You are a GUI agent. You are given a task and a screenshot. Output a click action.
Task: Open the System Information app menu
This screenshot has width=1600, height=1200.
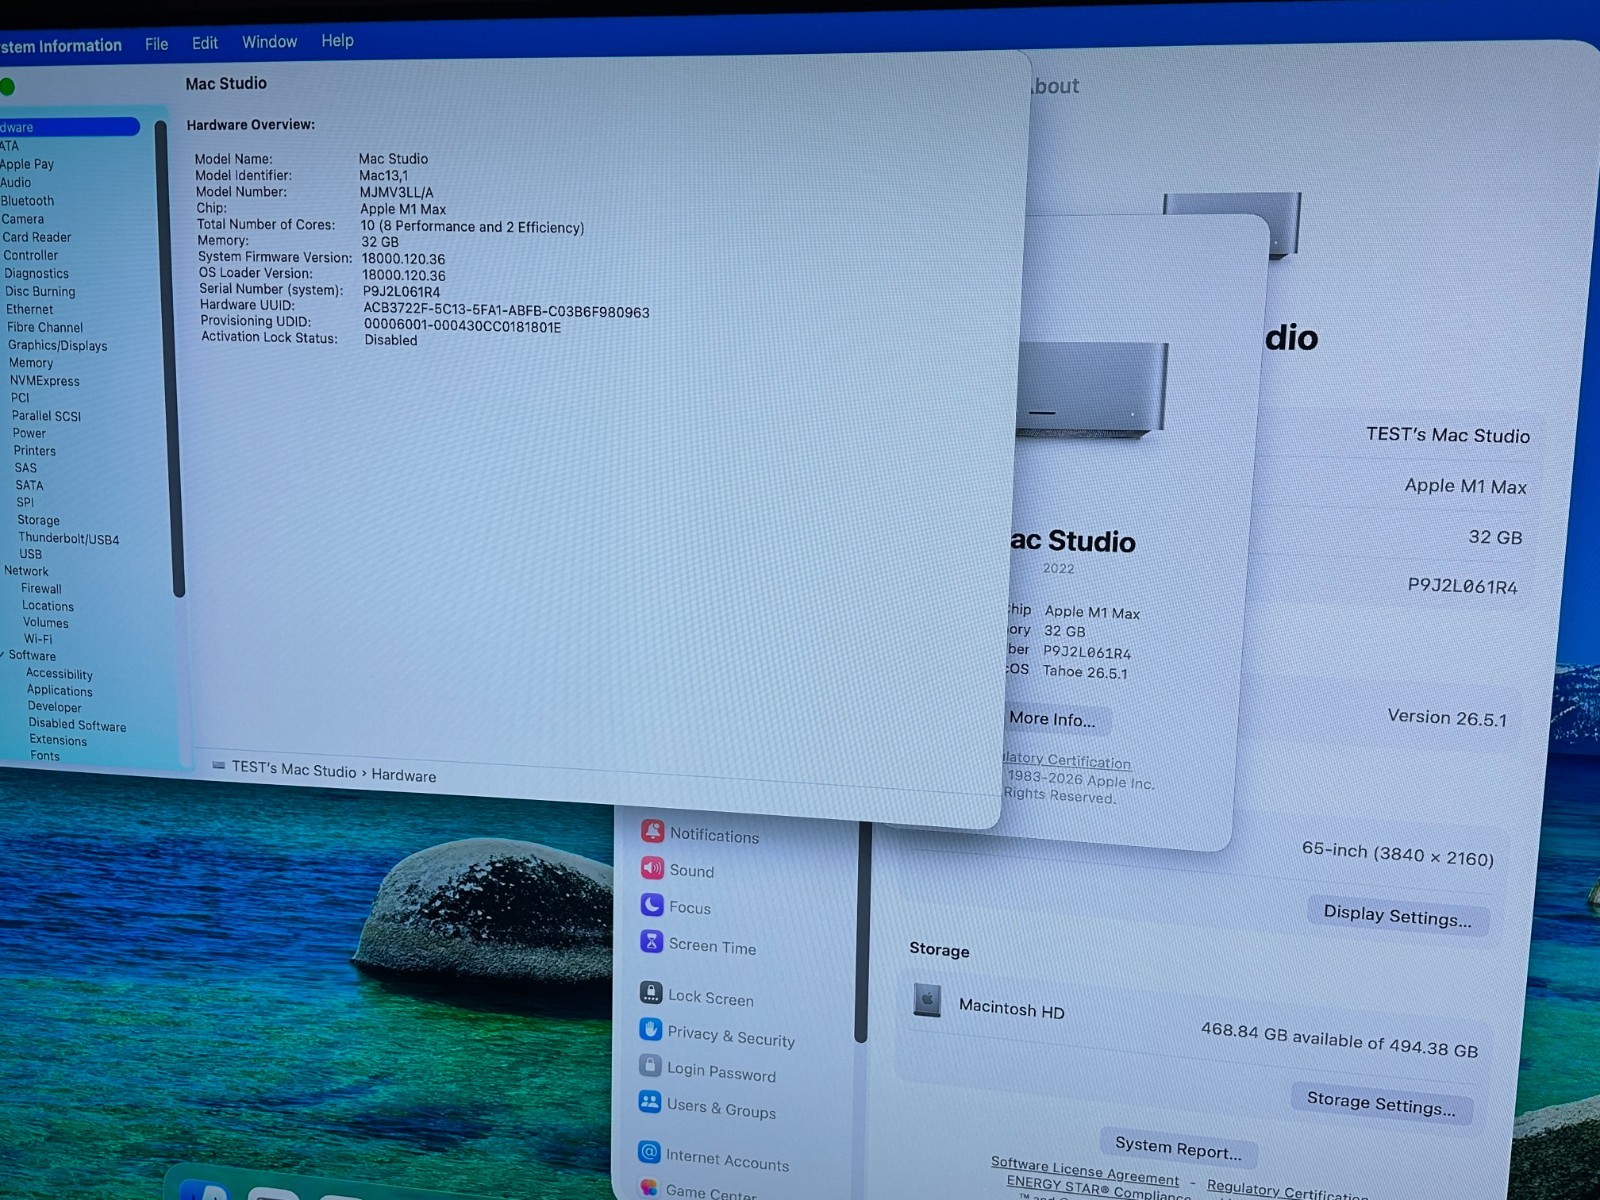[x=60, y=46]
